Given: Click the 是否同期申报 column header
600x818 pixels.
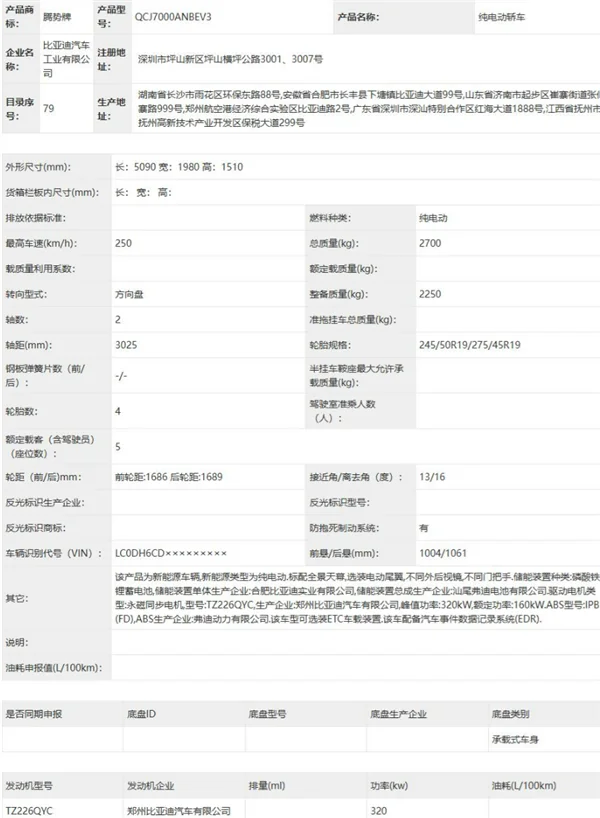Looking at the screenshot, I should [x=33, y=714].
